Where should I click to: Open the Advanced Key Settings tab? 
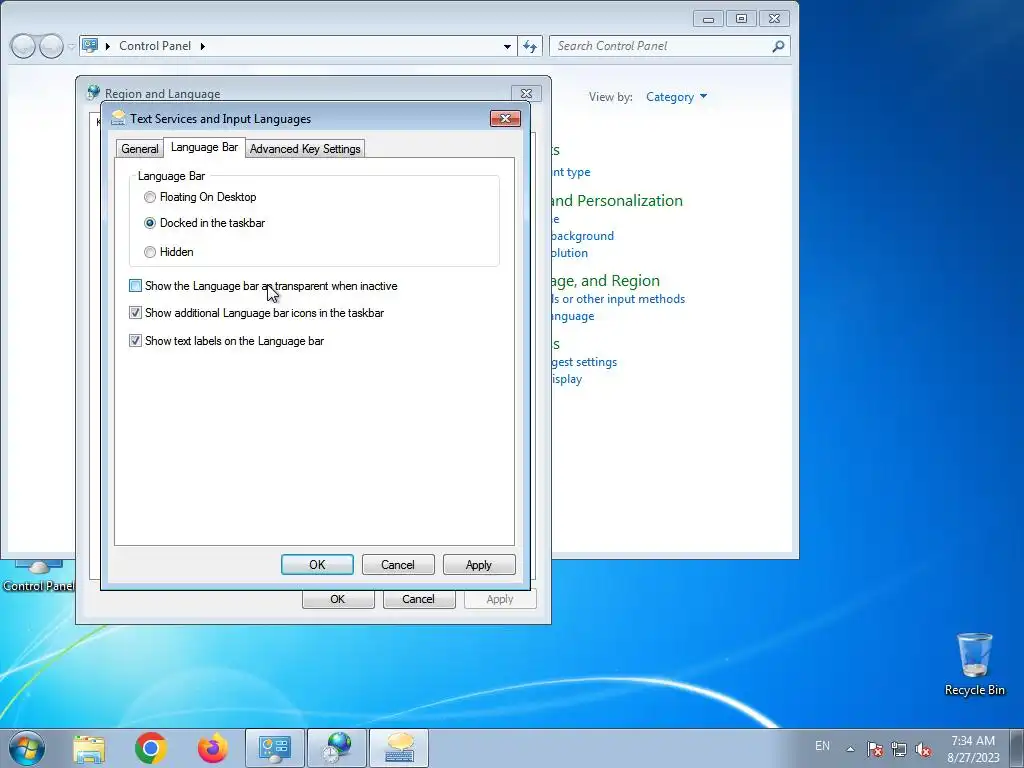pos(305,149)
